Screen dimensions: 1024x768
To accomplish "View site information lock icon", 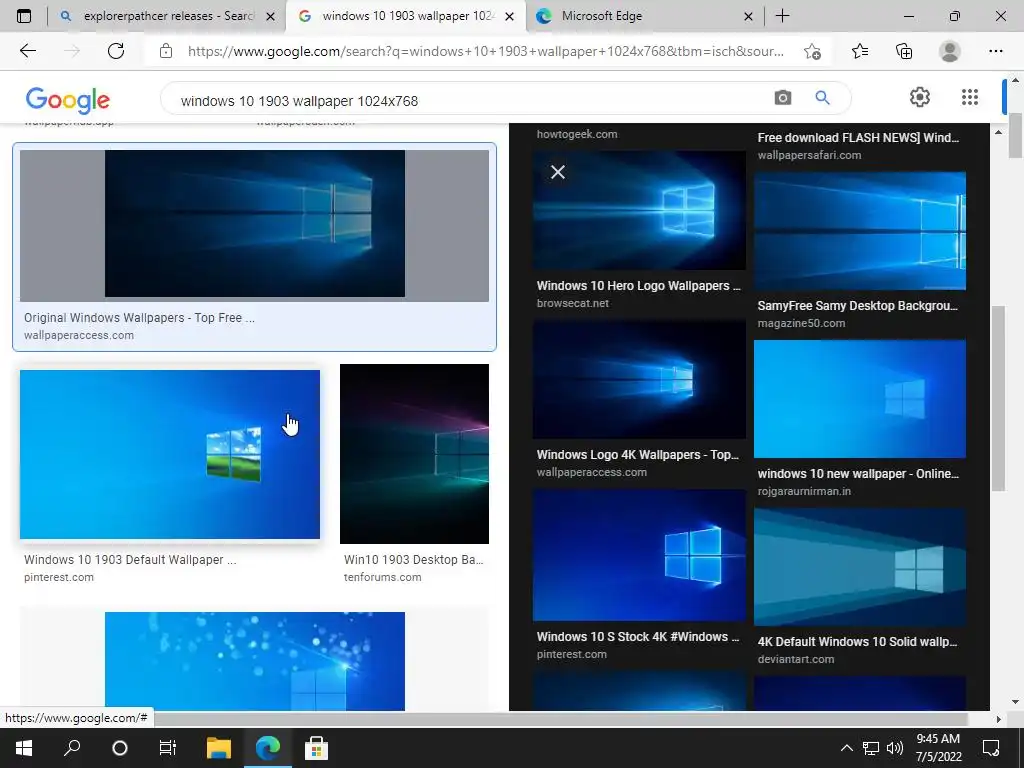I will tap(166, 51).
